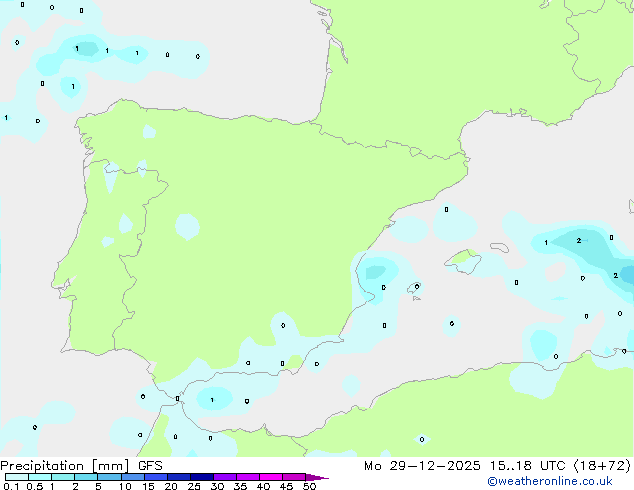Pick the 10–15 mm legend color box

click(132, 477)
